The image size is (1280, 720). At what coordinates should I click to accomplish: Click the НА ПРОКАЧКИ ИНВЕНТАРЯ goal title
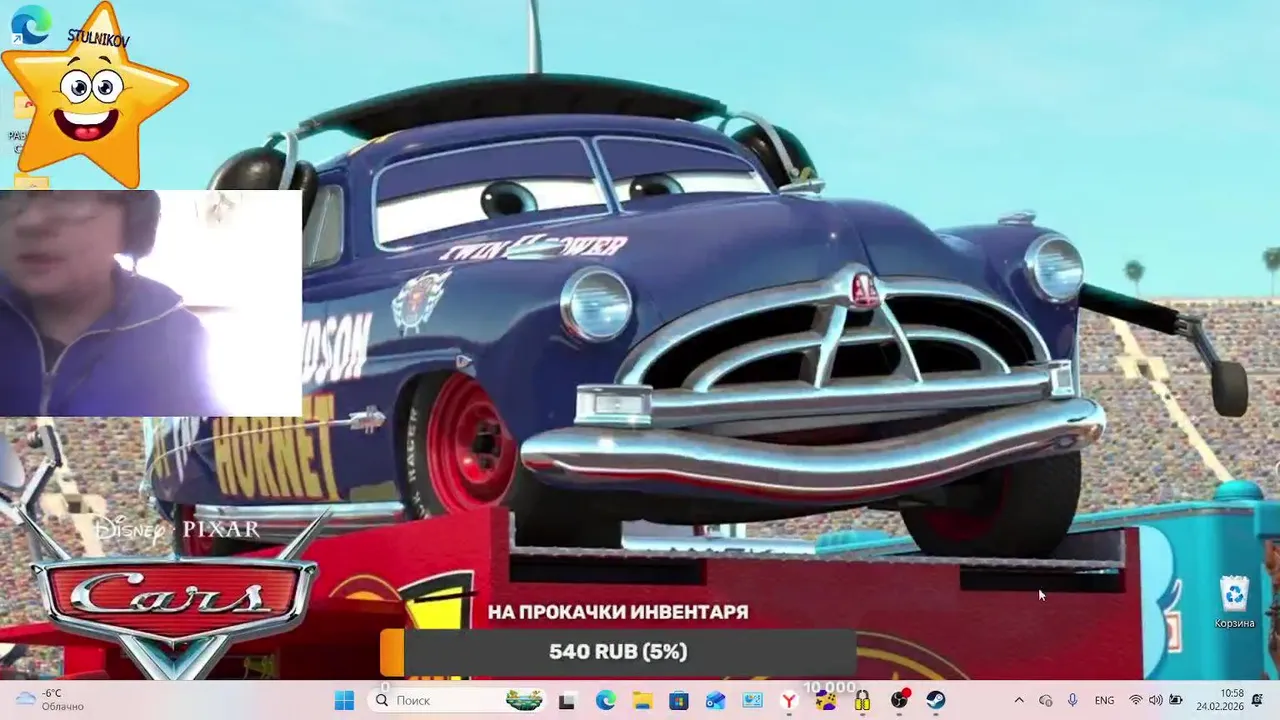tap(618, 612)
